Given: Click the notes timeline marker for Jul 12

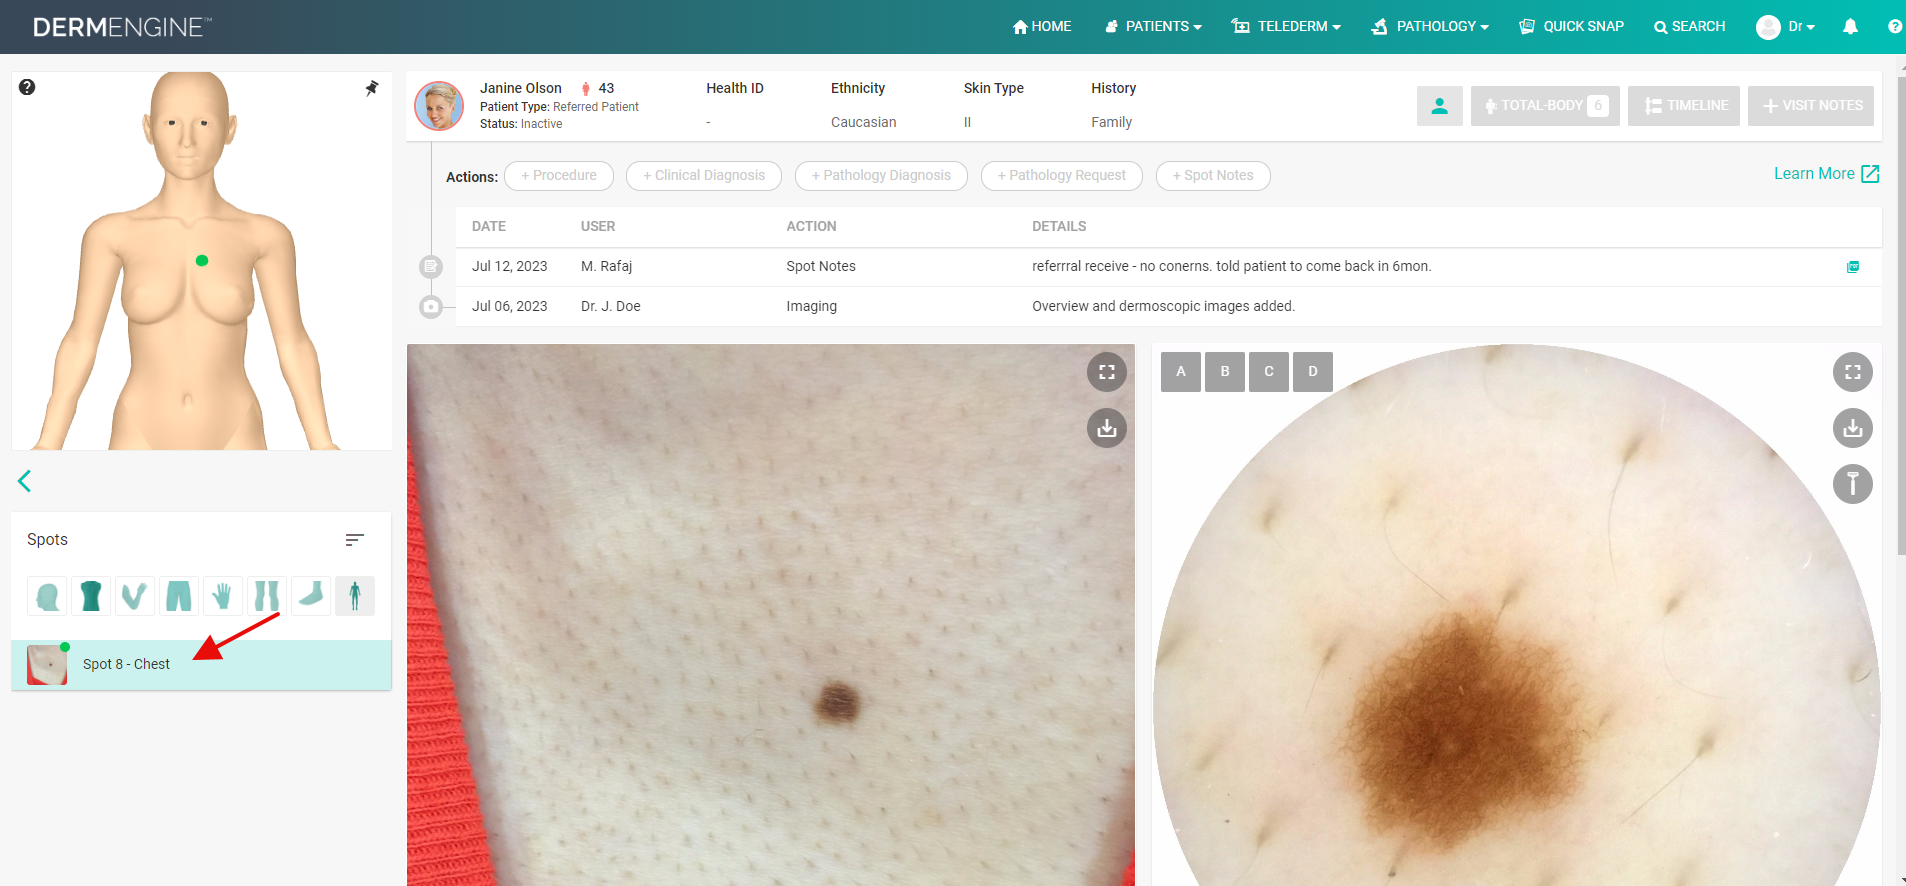Looking at the screenshot, I should pos(431,267).
